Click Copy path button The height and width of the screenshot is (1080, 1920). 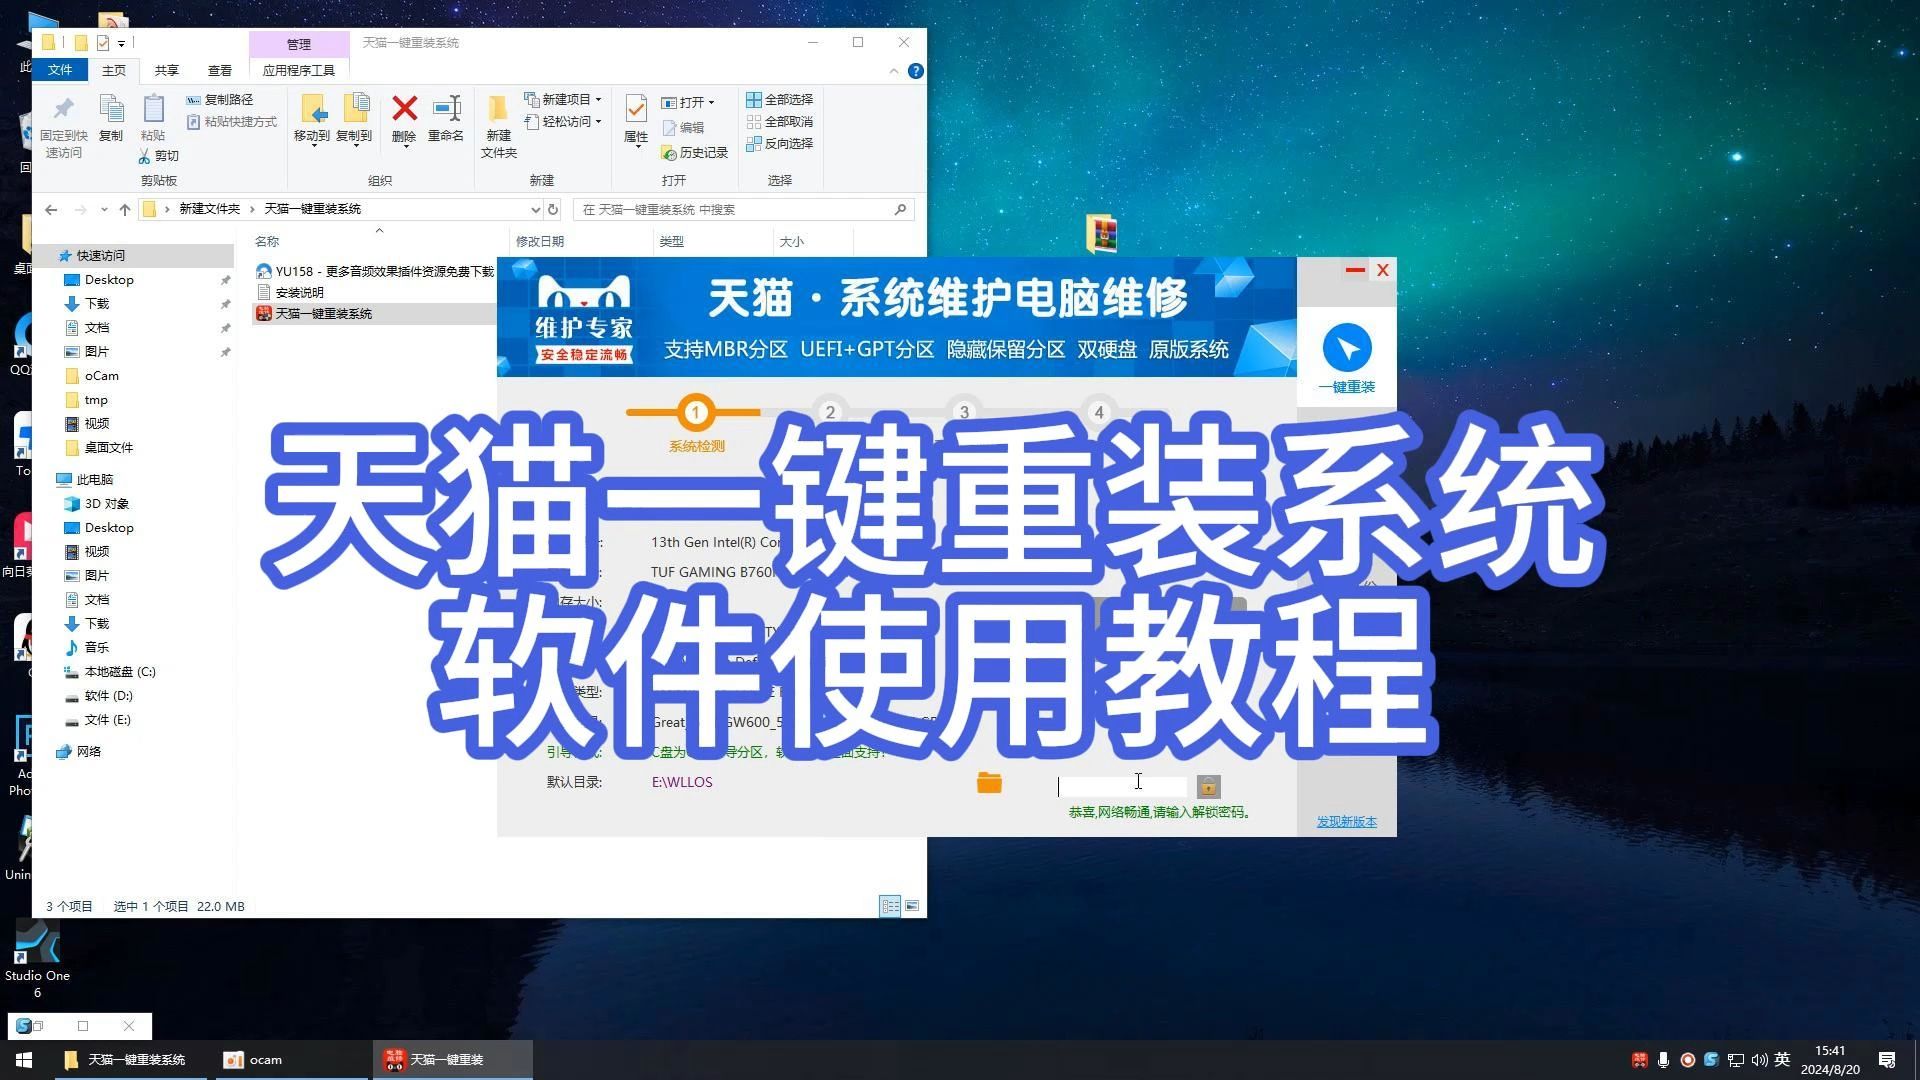click(219, 100)
